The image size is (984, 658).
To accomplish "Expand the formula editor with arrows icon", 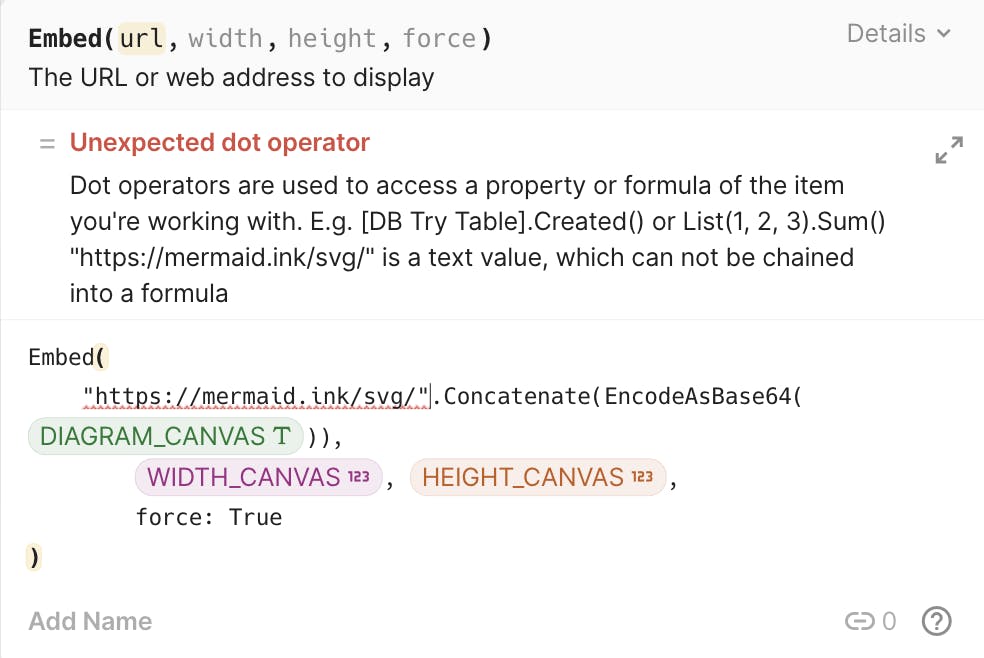I will (949, 150).
